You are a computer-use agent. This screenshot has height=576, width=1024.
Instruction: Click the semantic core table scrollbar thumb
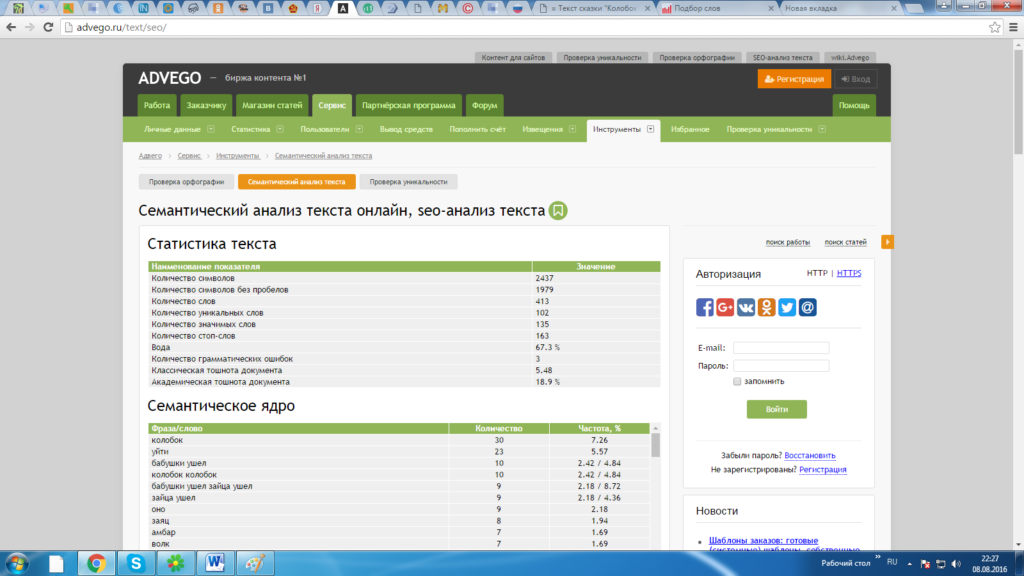tap(656, 445)
